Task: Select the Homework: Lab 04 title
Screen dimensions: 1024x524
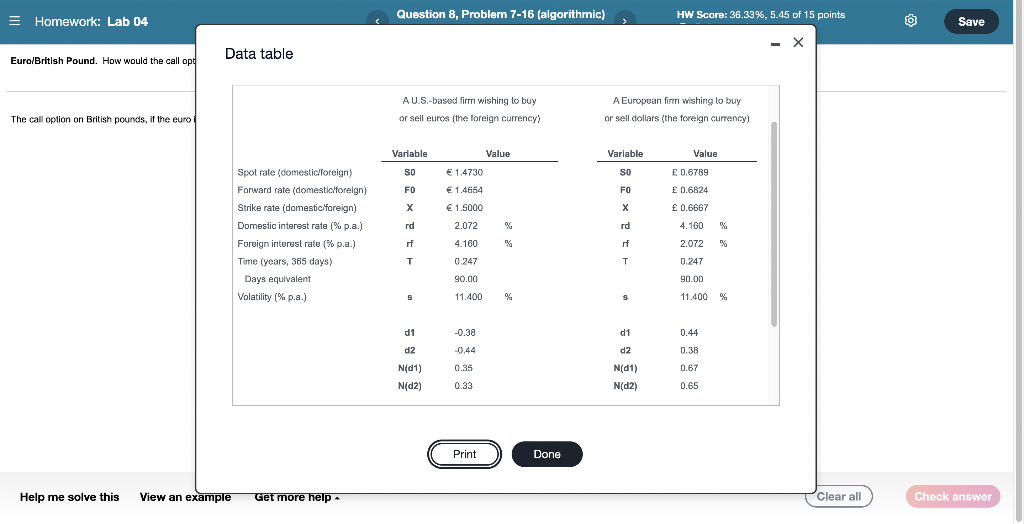Action: pyautogui.click(x=91, y=22)
